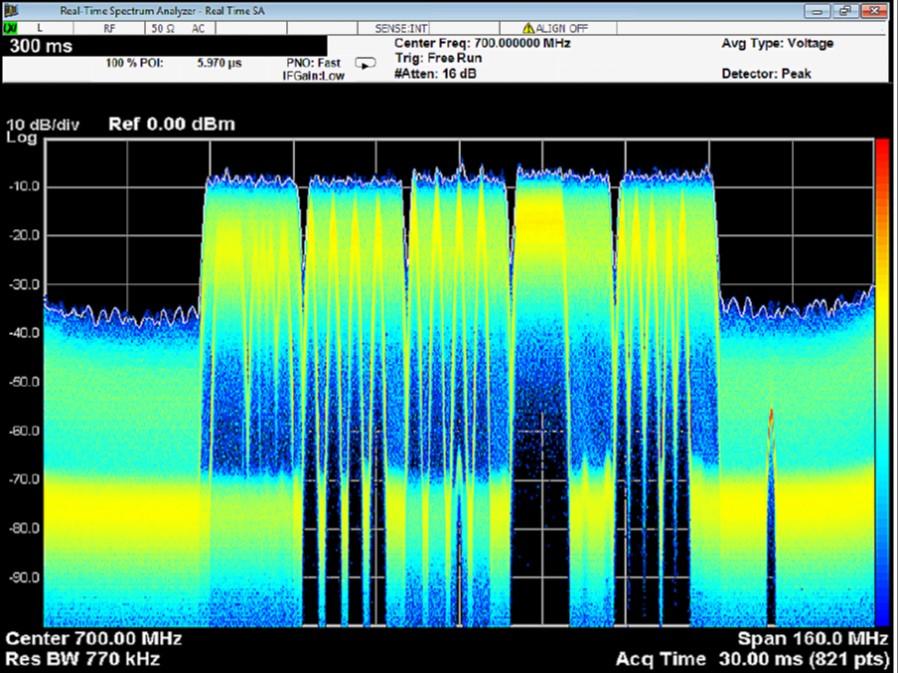The height and width of the screenshot is (673, 898).
Task: Toggle the AC coupling indicator
Action: [197, 28]
